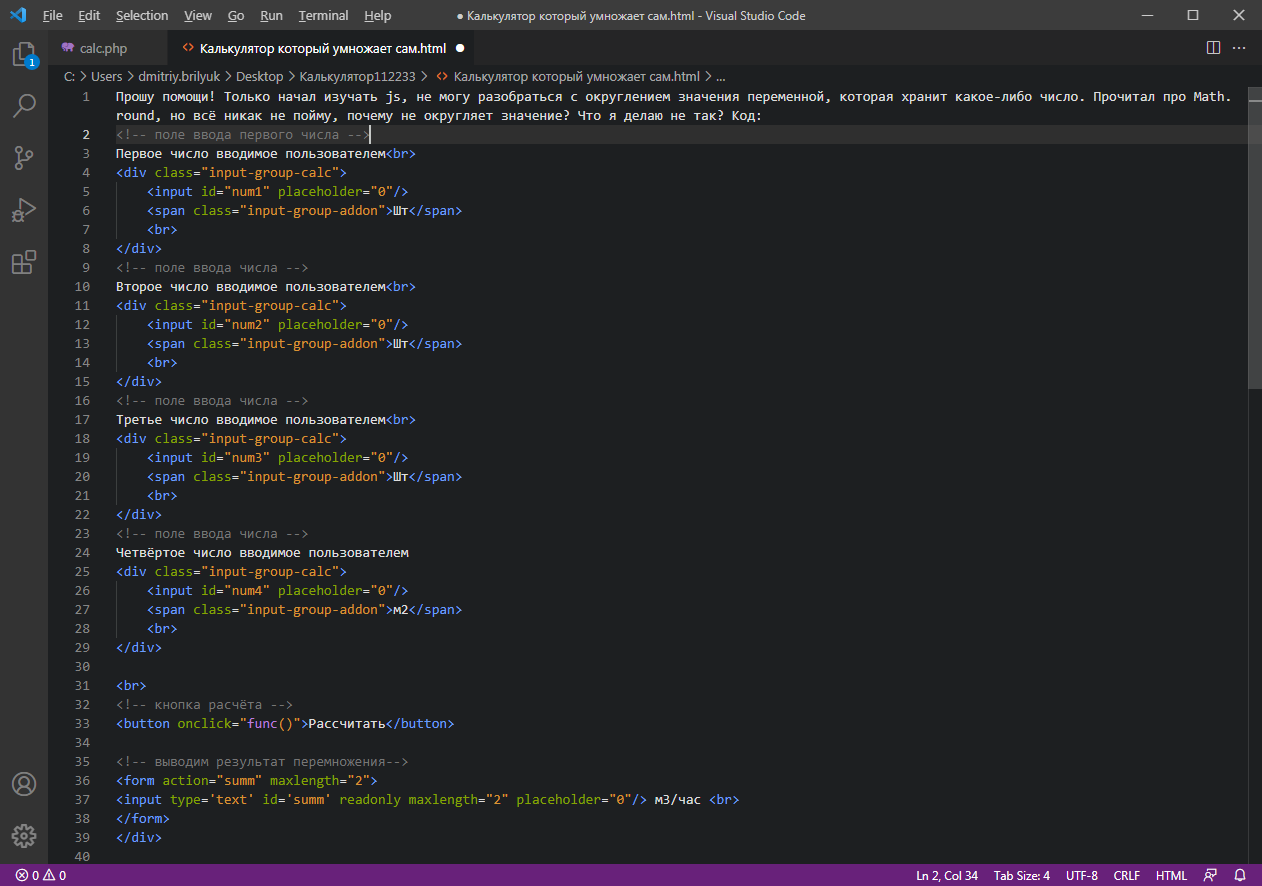The width and height of the screenshot is (1262, 886).
Task: Change indentation via Tab Size: 4
Action: click(1022, 876)
